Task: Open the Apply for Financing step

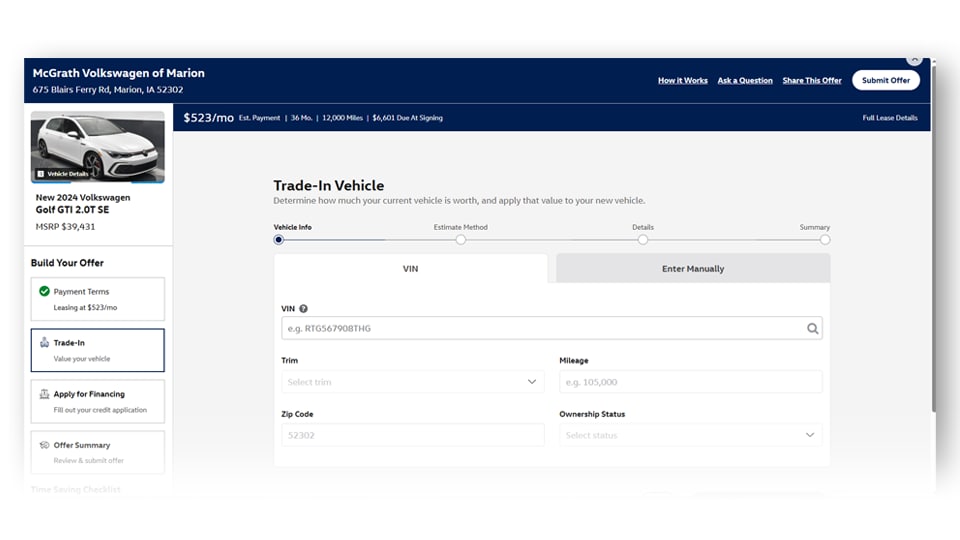Action: [x=98, y=402]
